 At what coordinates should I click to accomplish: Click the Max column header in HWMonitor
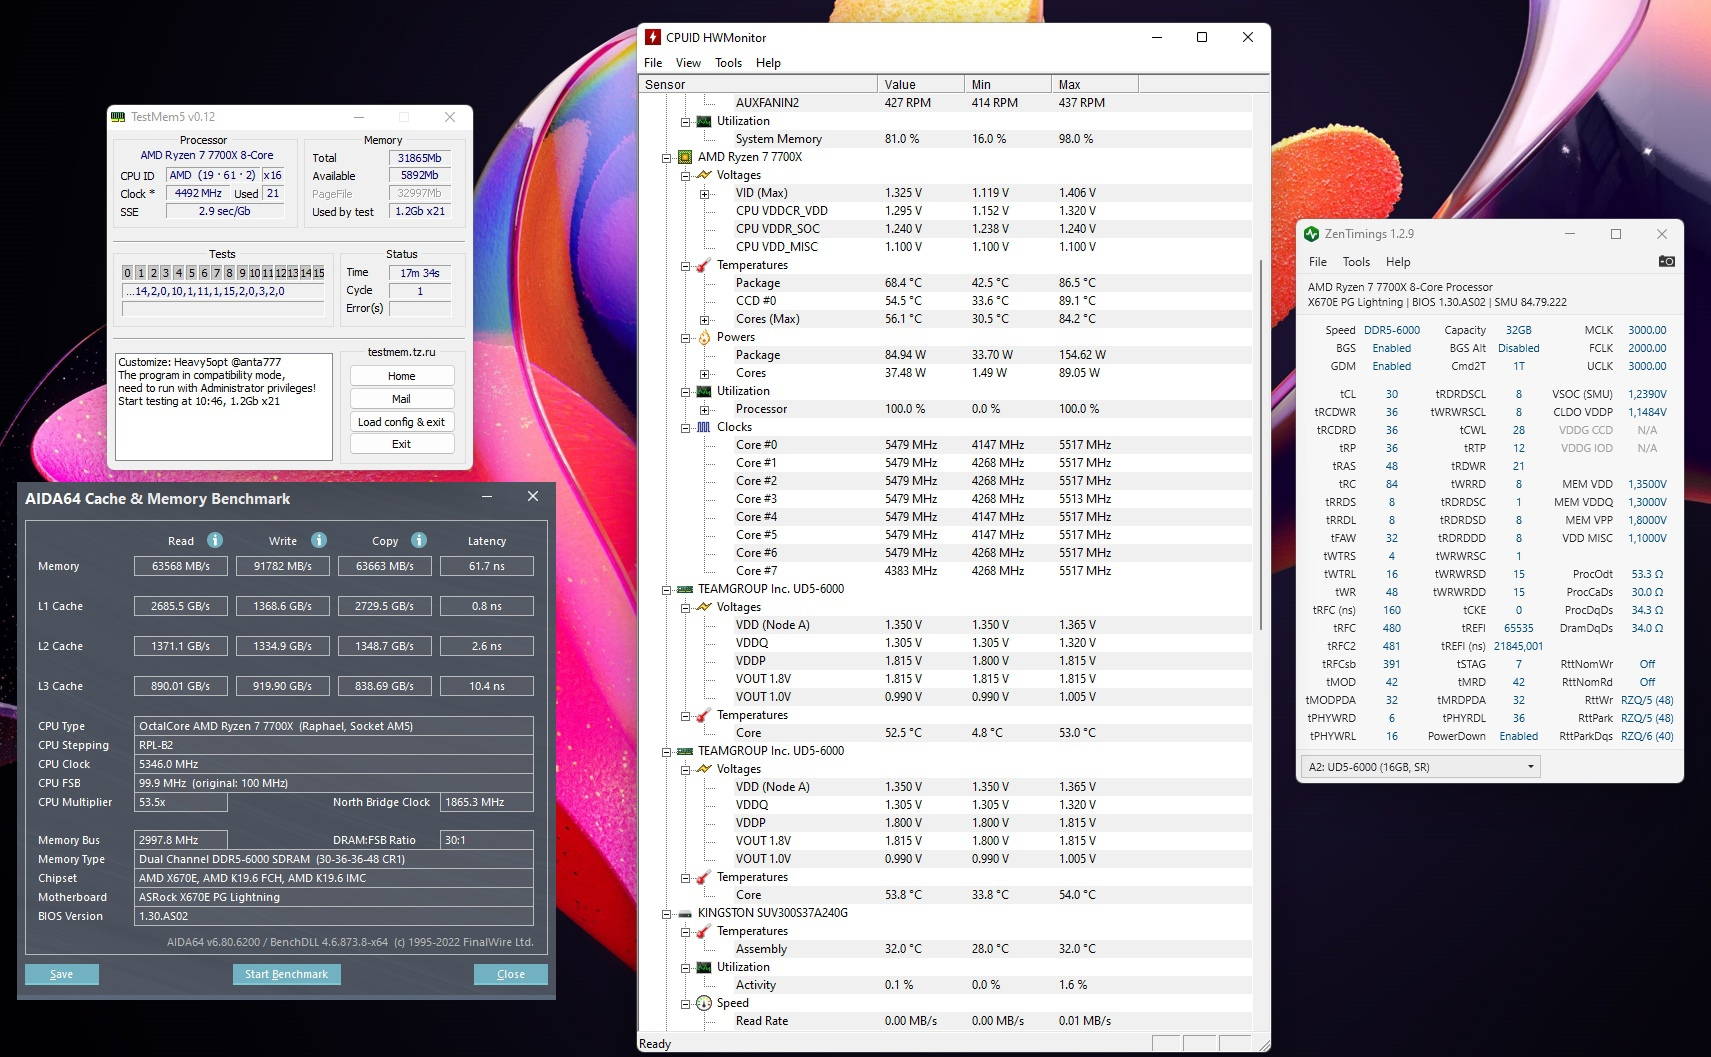[x=1094, y=85]
